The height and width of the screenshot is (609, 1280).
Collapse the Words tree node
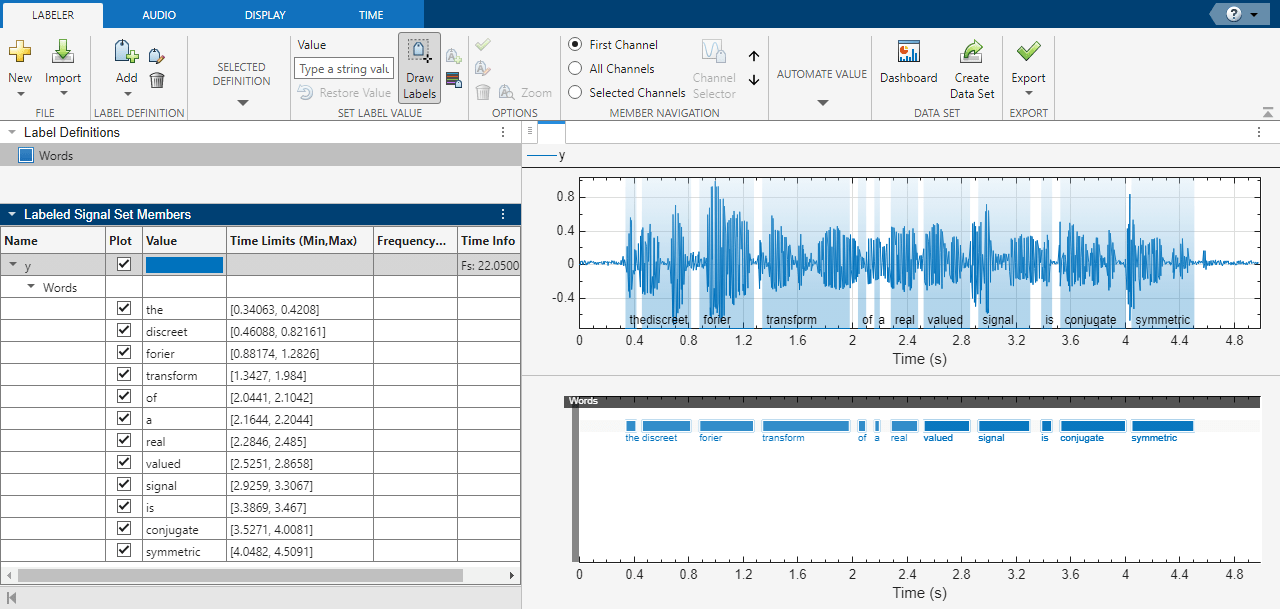coord(31,287)
